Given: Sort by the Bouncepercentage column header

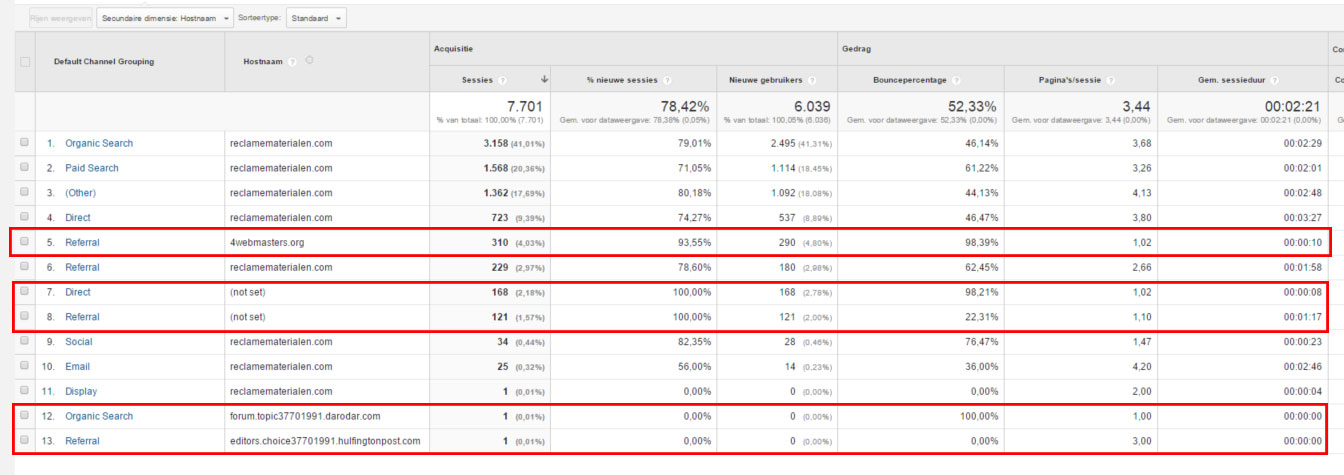Looking at the screenshot, I should 908,80.
